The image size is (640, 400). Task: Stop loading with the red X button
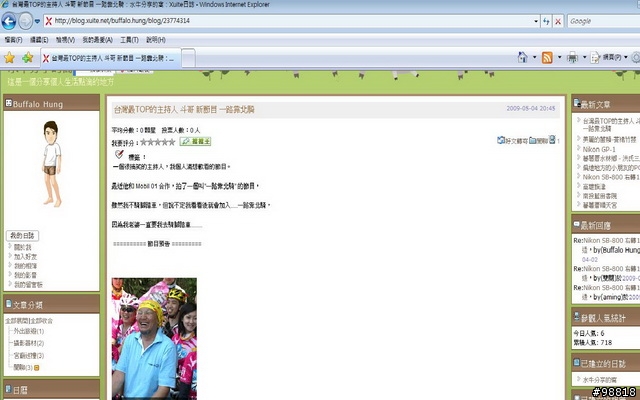(558, 21)
